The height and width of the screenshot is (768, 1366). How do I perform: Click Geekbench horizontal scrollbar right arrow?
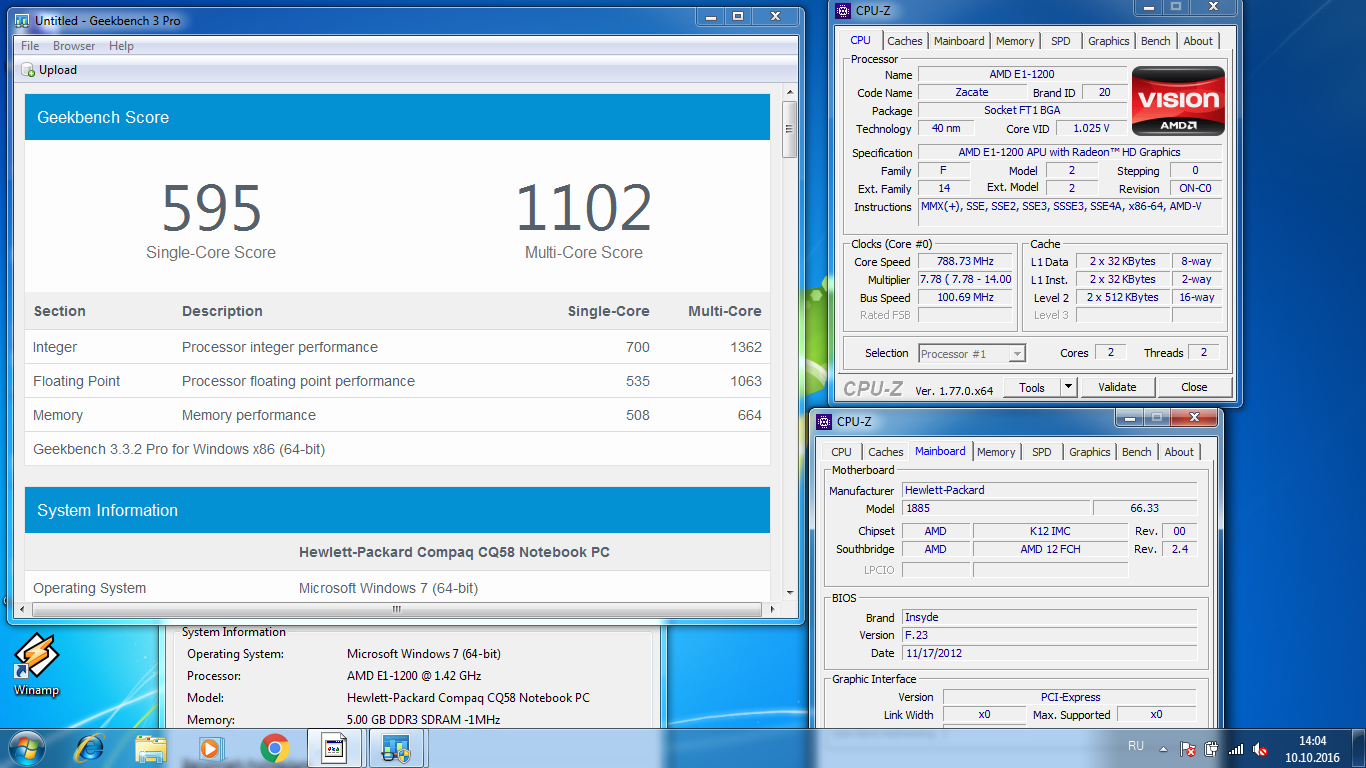click(x=771, y=609)
